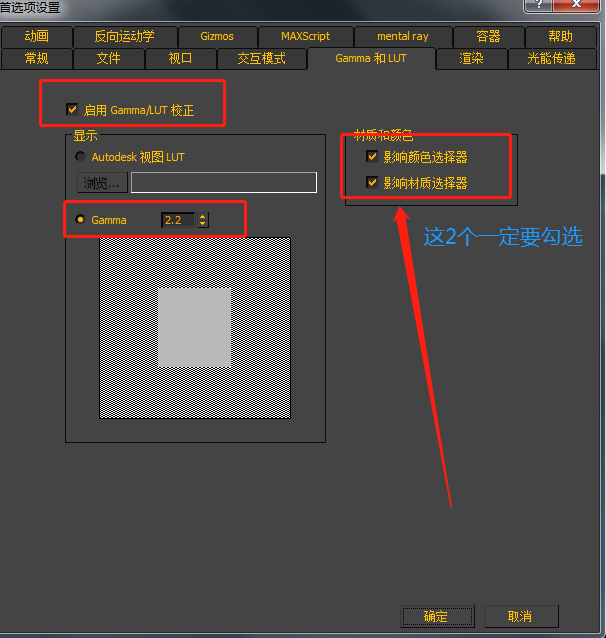606x638 pixels.
Task: Click the gray gamma calibration preview square
Action: click(x=195, y=328)
